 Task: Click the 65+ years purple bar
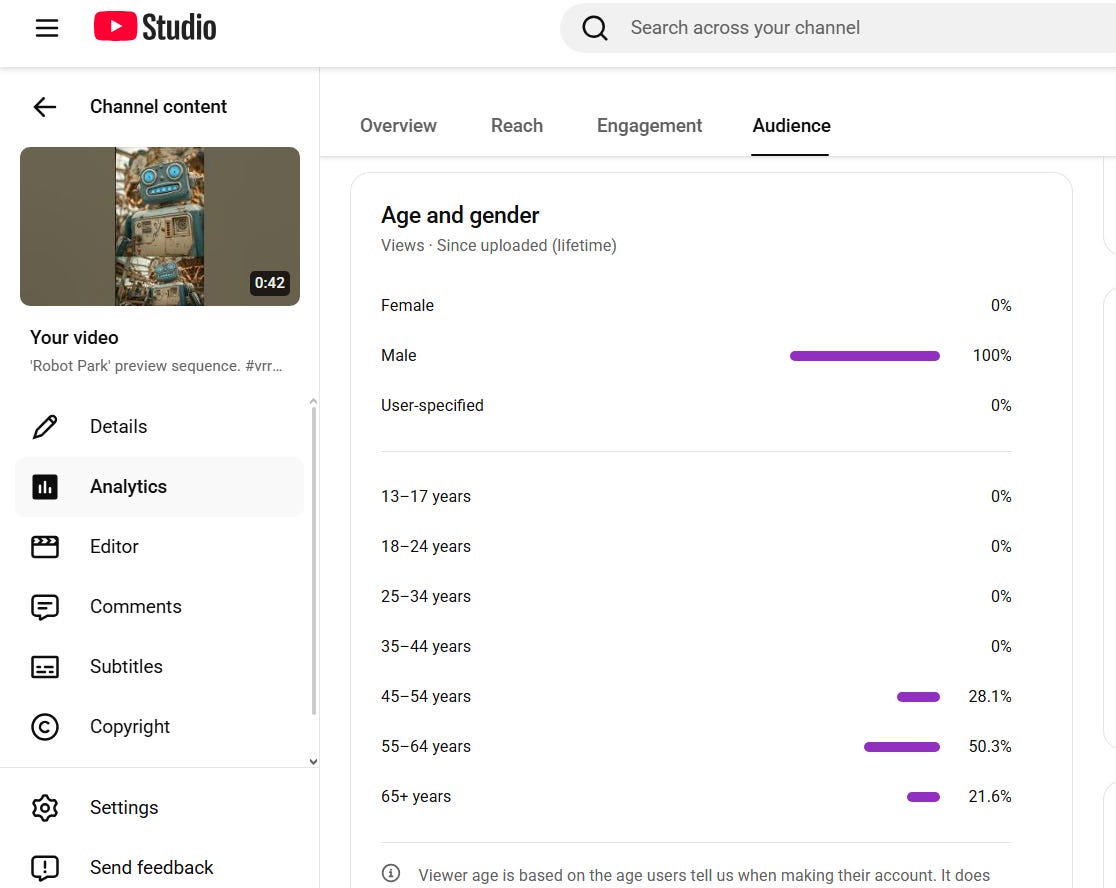pos(923,797)
